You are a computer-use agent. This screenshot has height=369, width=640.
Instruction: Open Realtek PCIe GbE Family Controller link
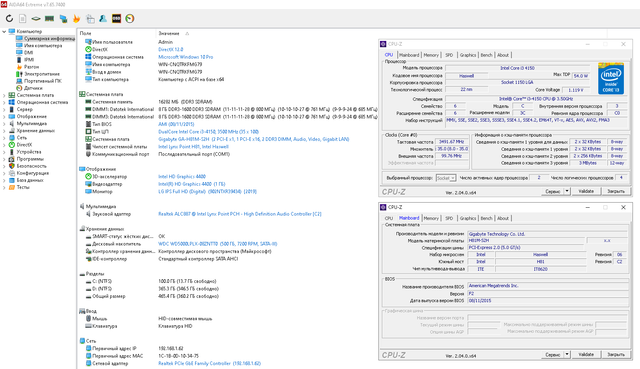[x=209, y=363]
